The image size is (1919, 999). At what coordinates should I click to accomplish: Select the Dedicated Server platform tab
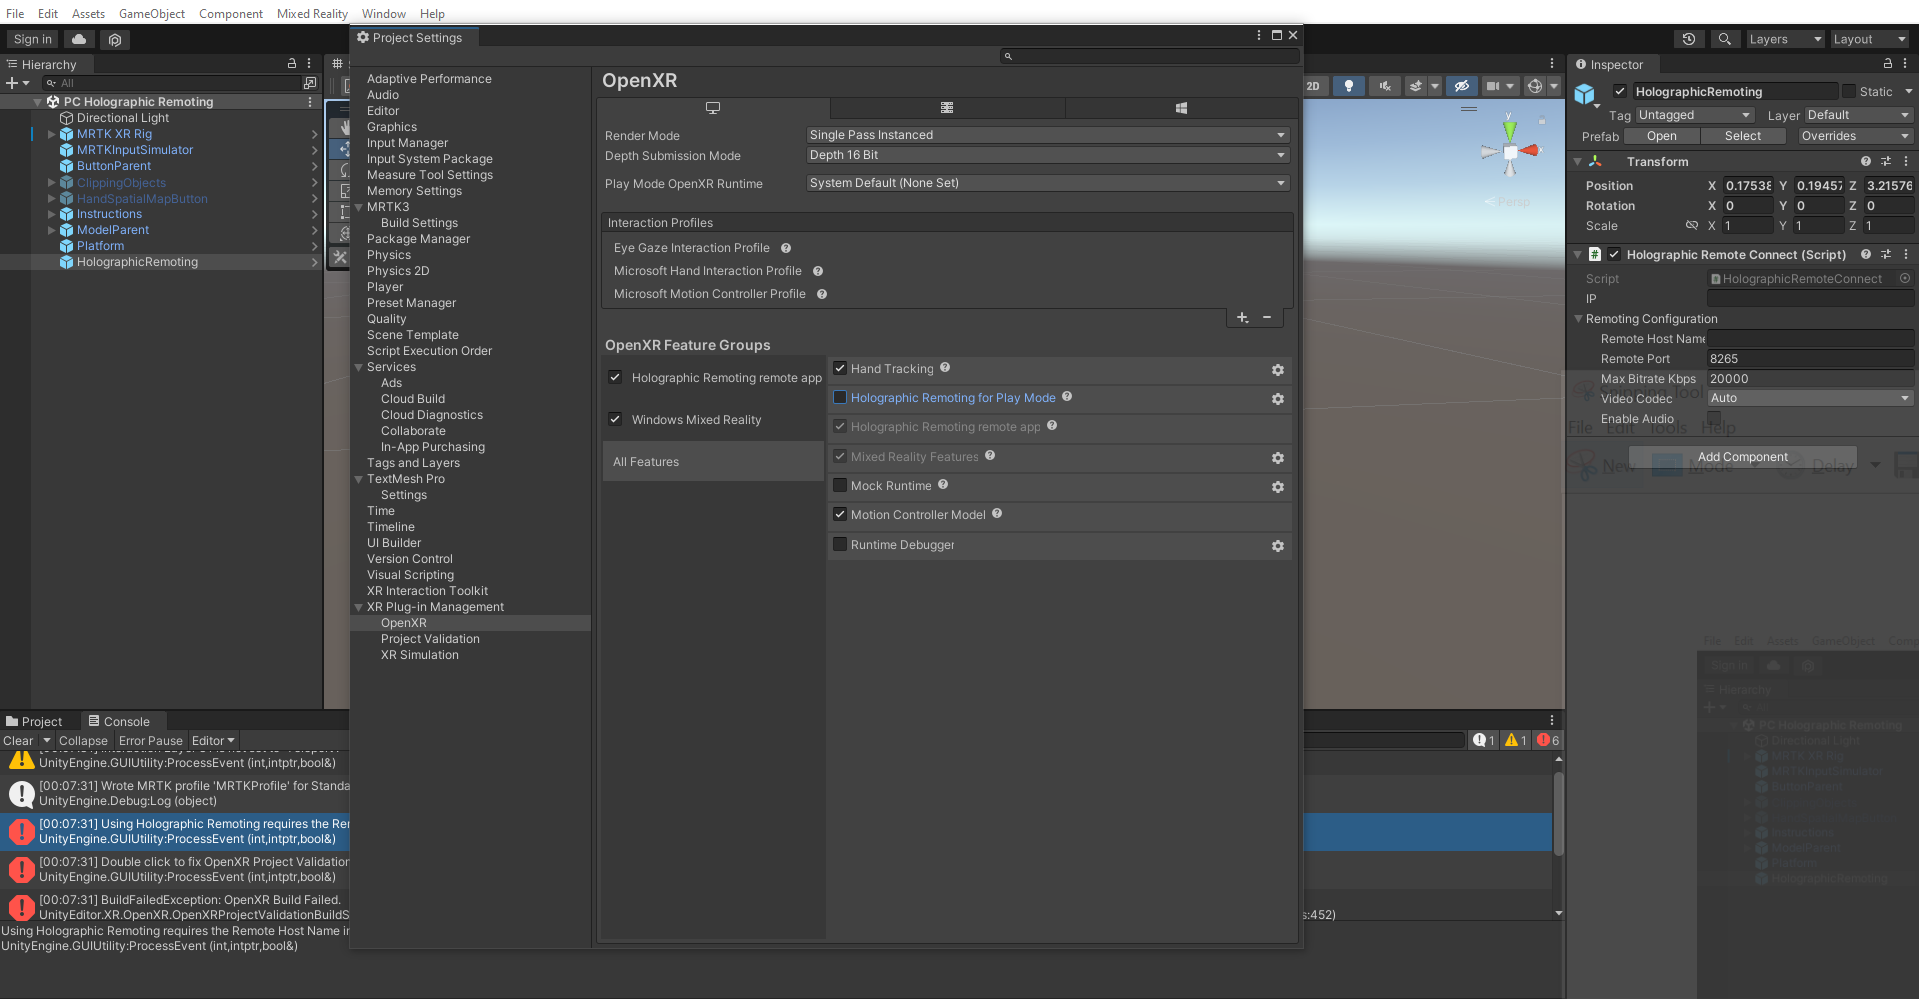pyautogui.click(x=947, y=108)
